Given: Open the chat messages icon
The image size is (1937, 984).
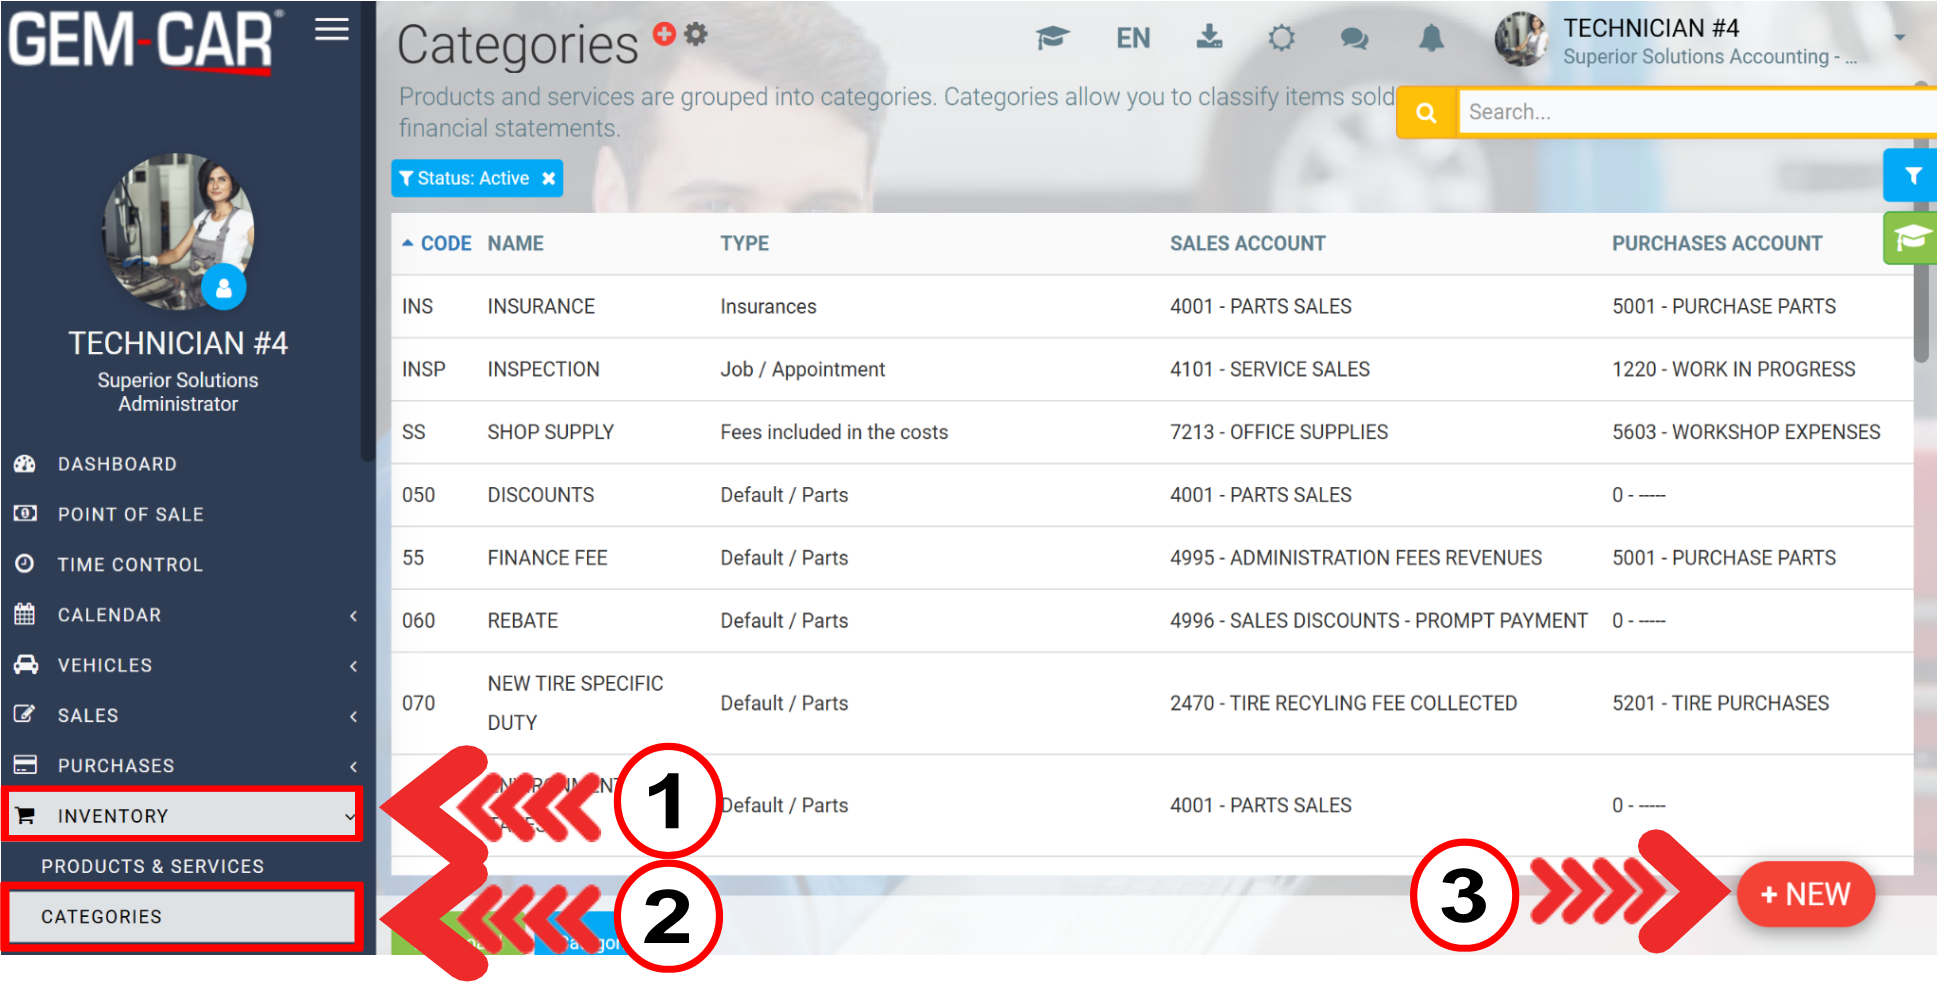Looking at the screenshot, I should (1354, 39).
